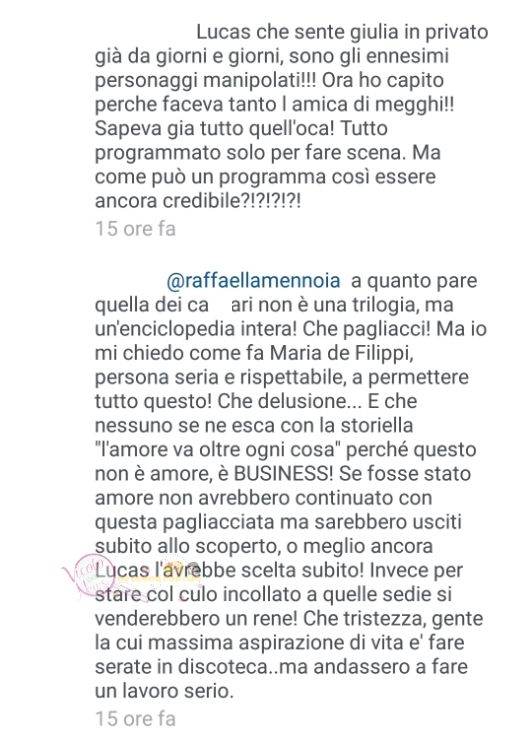The image size is (532, 740).
Task: Click the line starting "Lucas che sente giulia"
Action: [x=342, y=32]
